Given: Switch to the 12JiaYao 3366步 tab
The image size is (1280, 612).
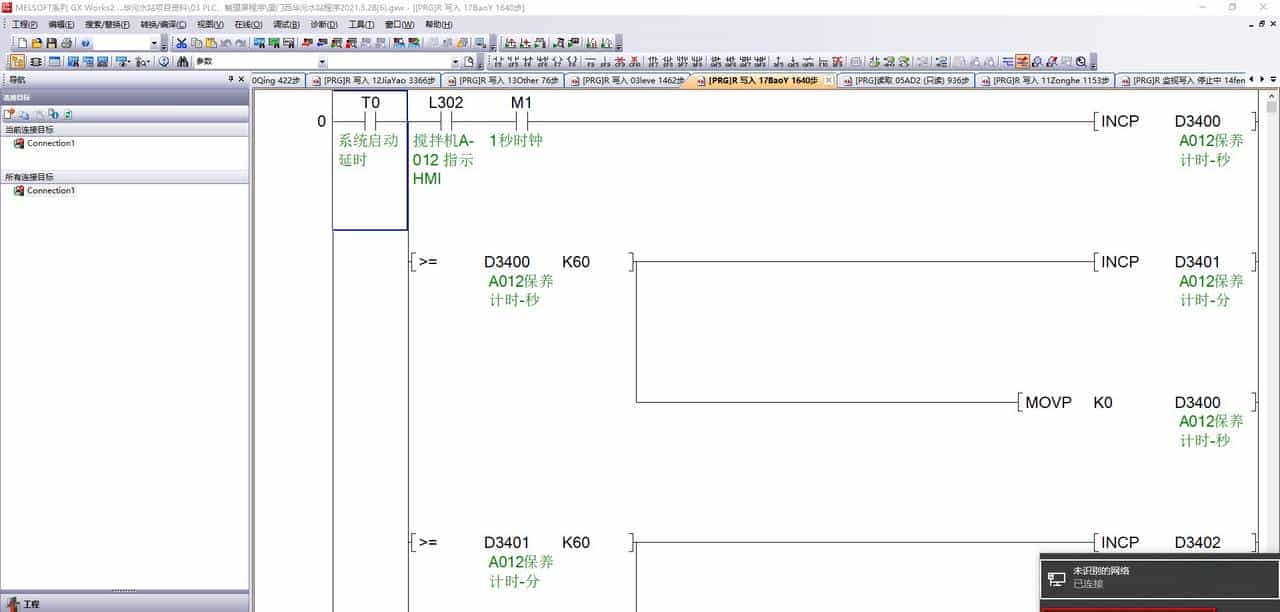Looking at the screenshot, I should coord(374,81).
